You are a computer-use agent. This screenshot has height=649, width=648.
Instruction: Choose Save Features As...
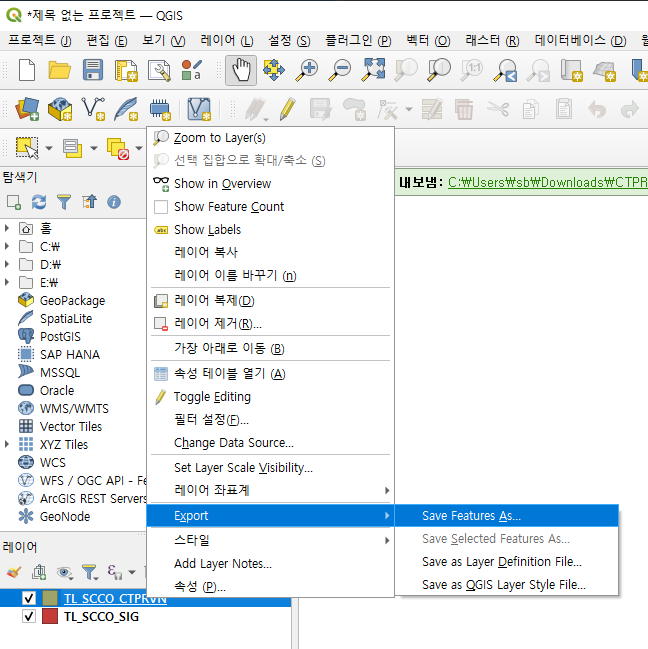pyautogui.click(x=506, y=516)
